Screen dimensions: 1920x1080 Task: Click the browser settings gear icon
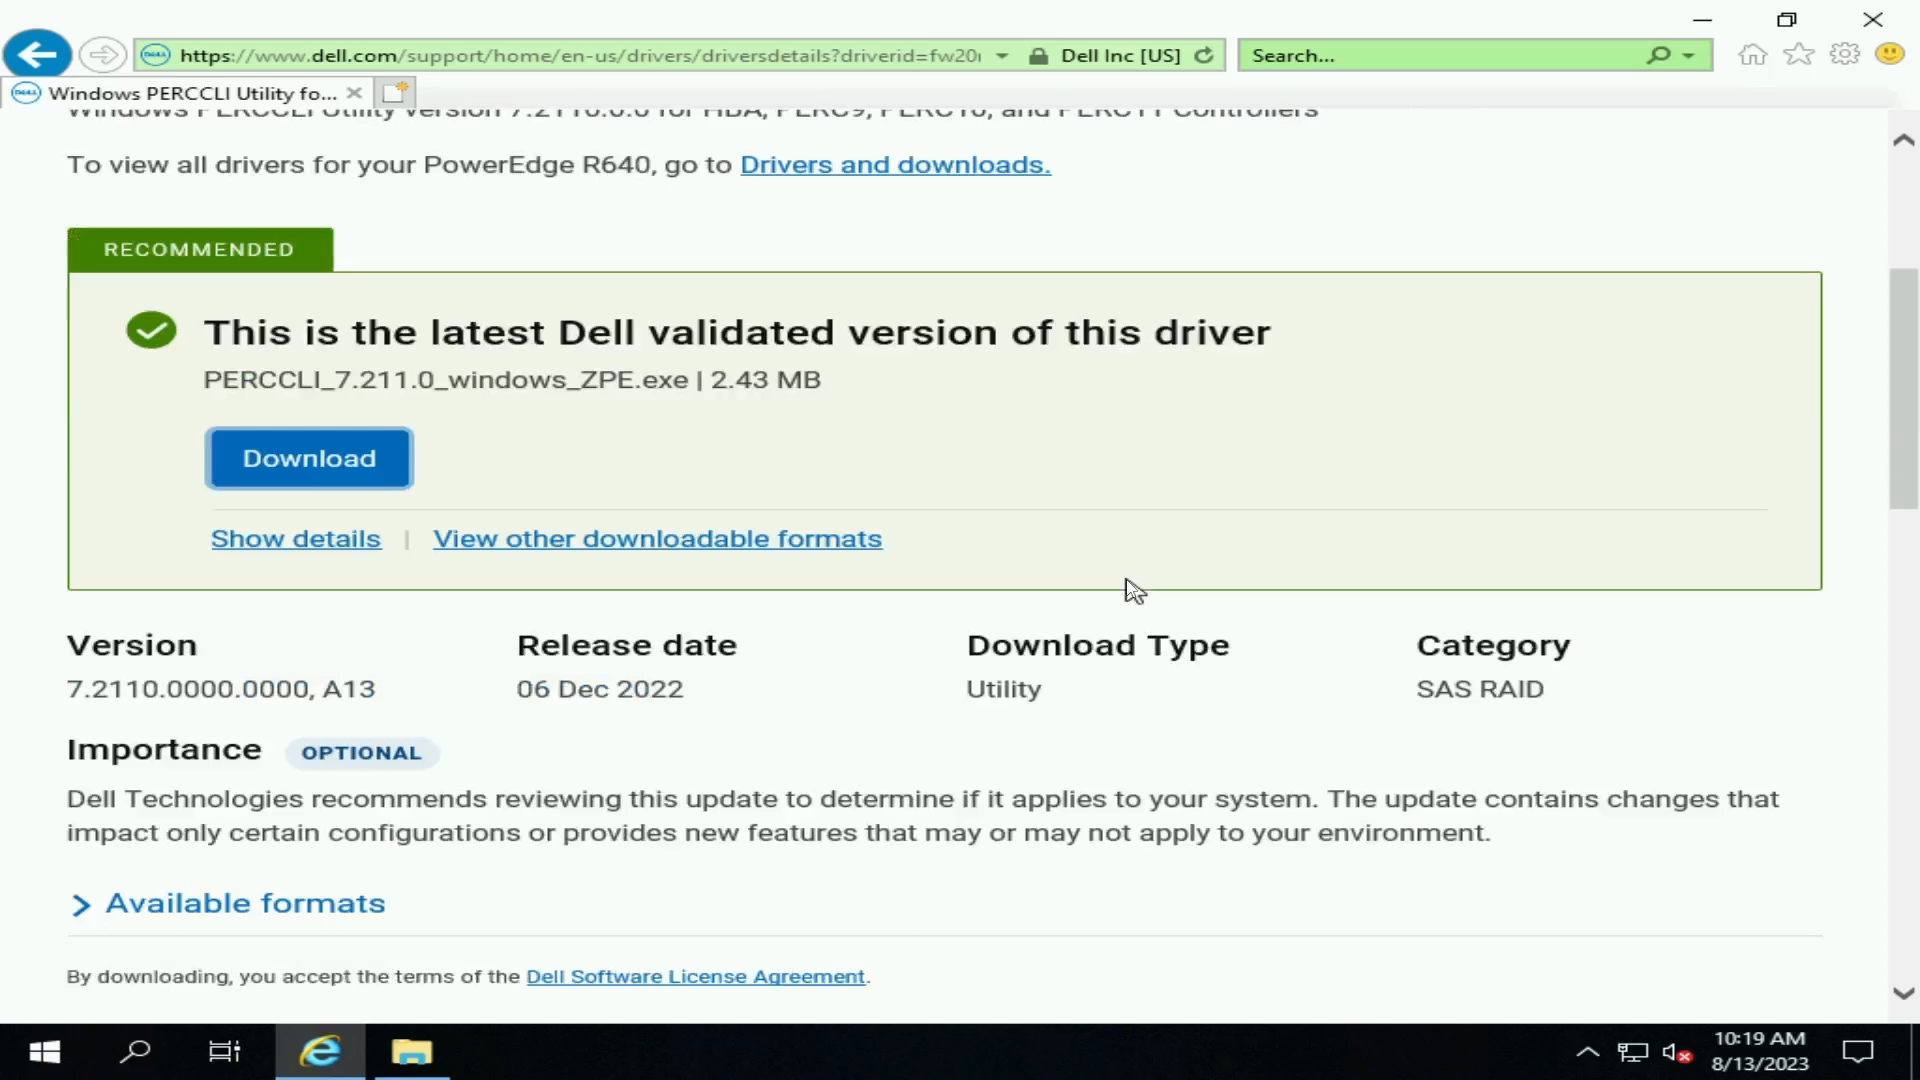1844,55
